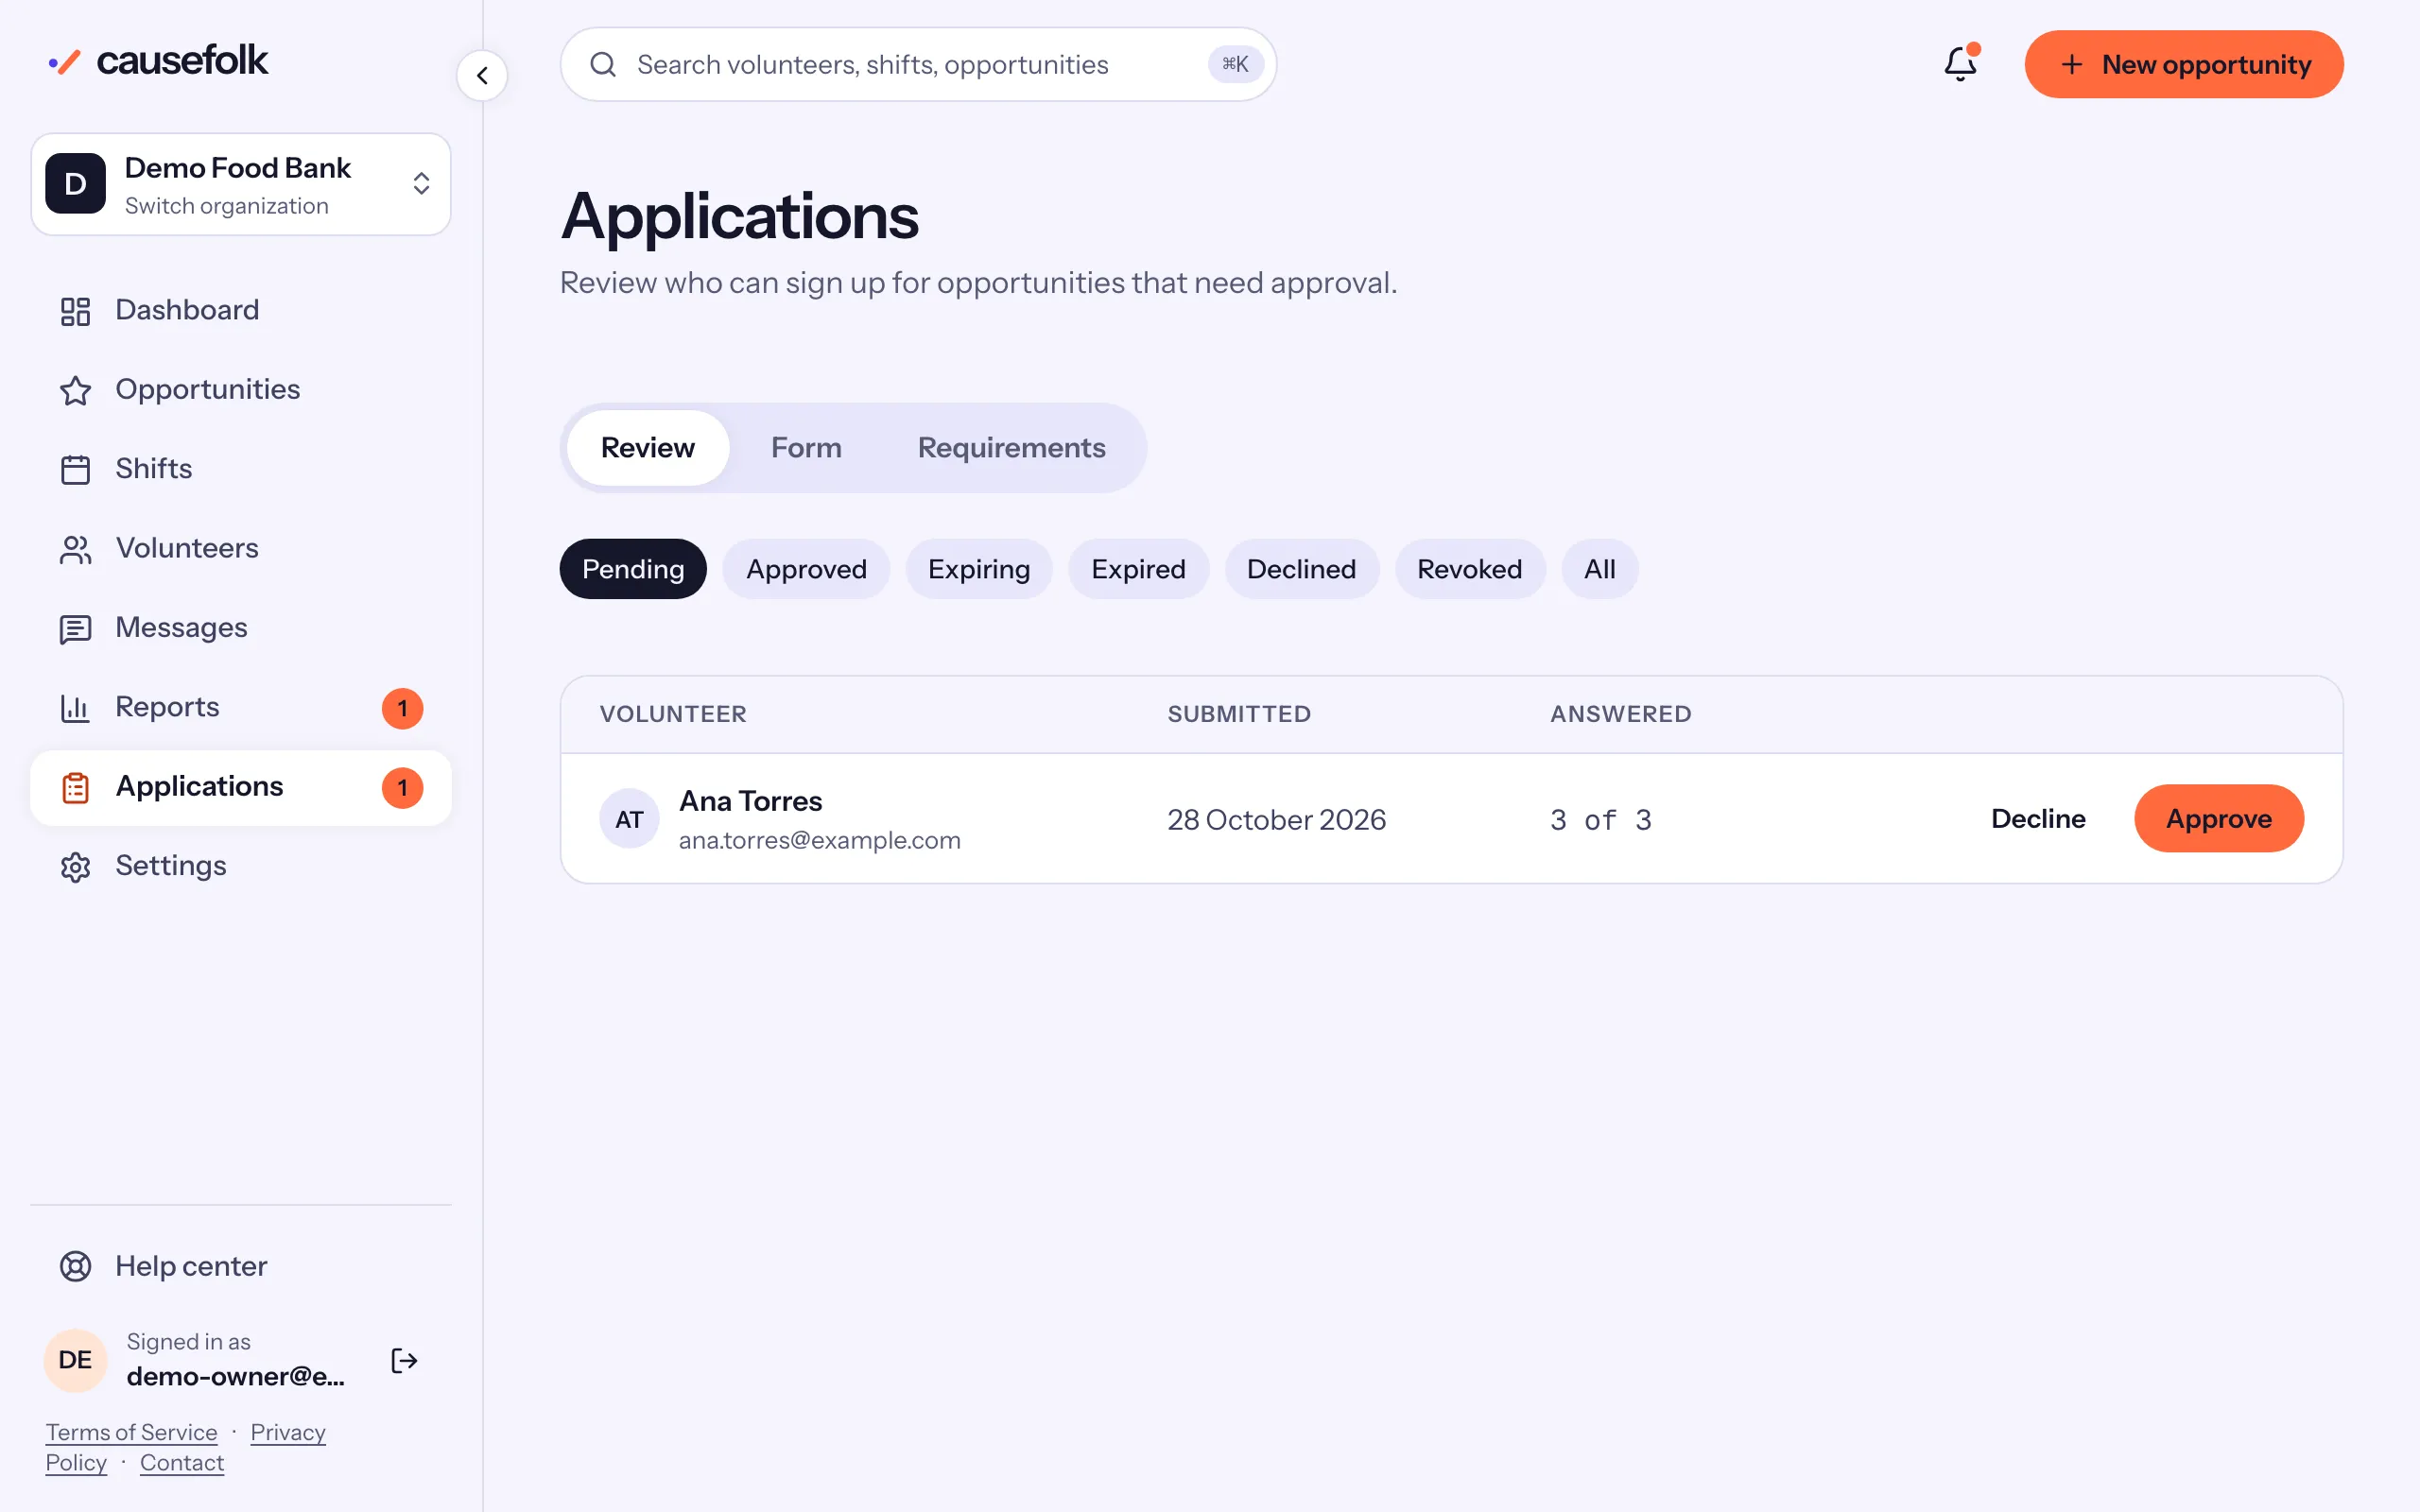Image resolution: width=2420 pixels, height=1512 pixels.
Task: Expand the organization switcher chevrons
Action: click(421, 184)
